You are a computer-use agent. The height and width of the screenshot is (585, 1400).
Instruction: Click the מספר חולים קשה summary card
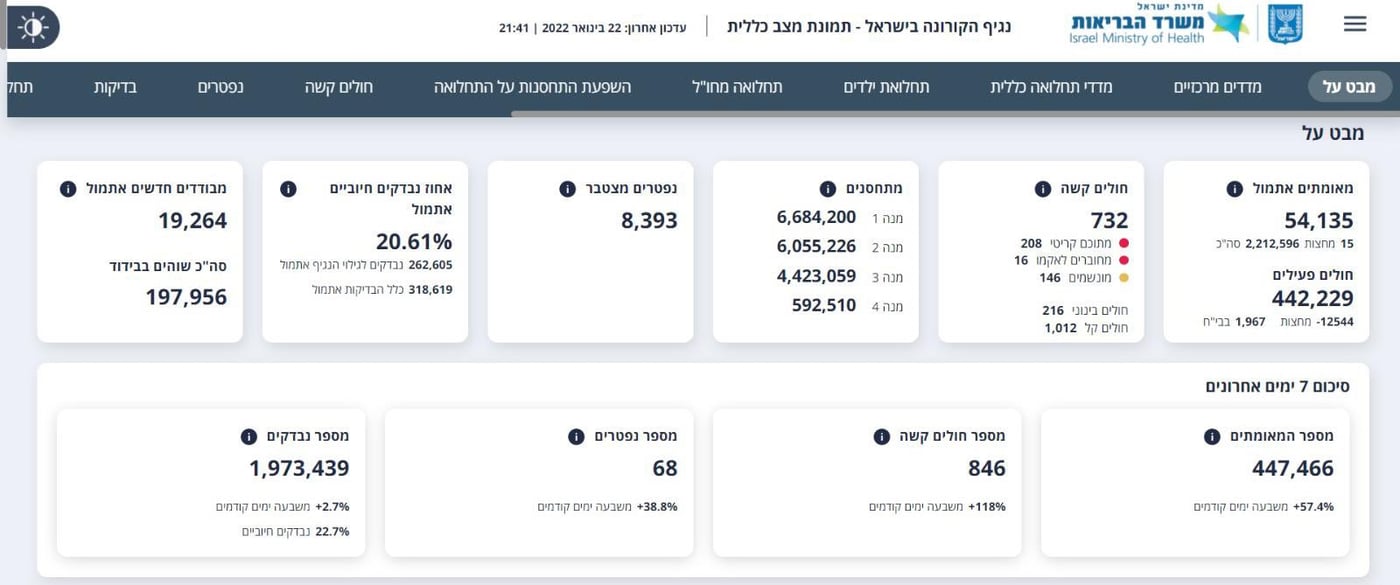(x=866, y=481)
